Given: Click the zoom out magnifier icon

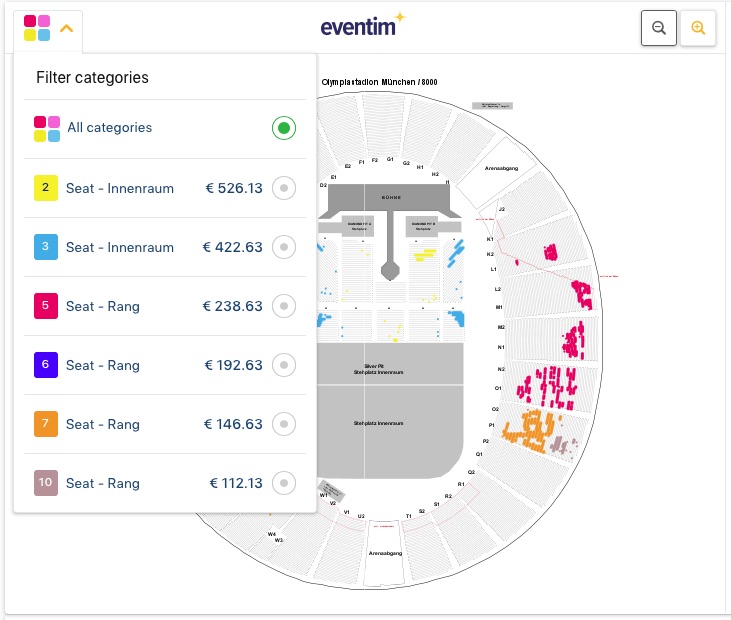Looking at the screenshot, I should pyautogui.click(x=658, y=28).
